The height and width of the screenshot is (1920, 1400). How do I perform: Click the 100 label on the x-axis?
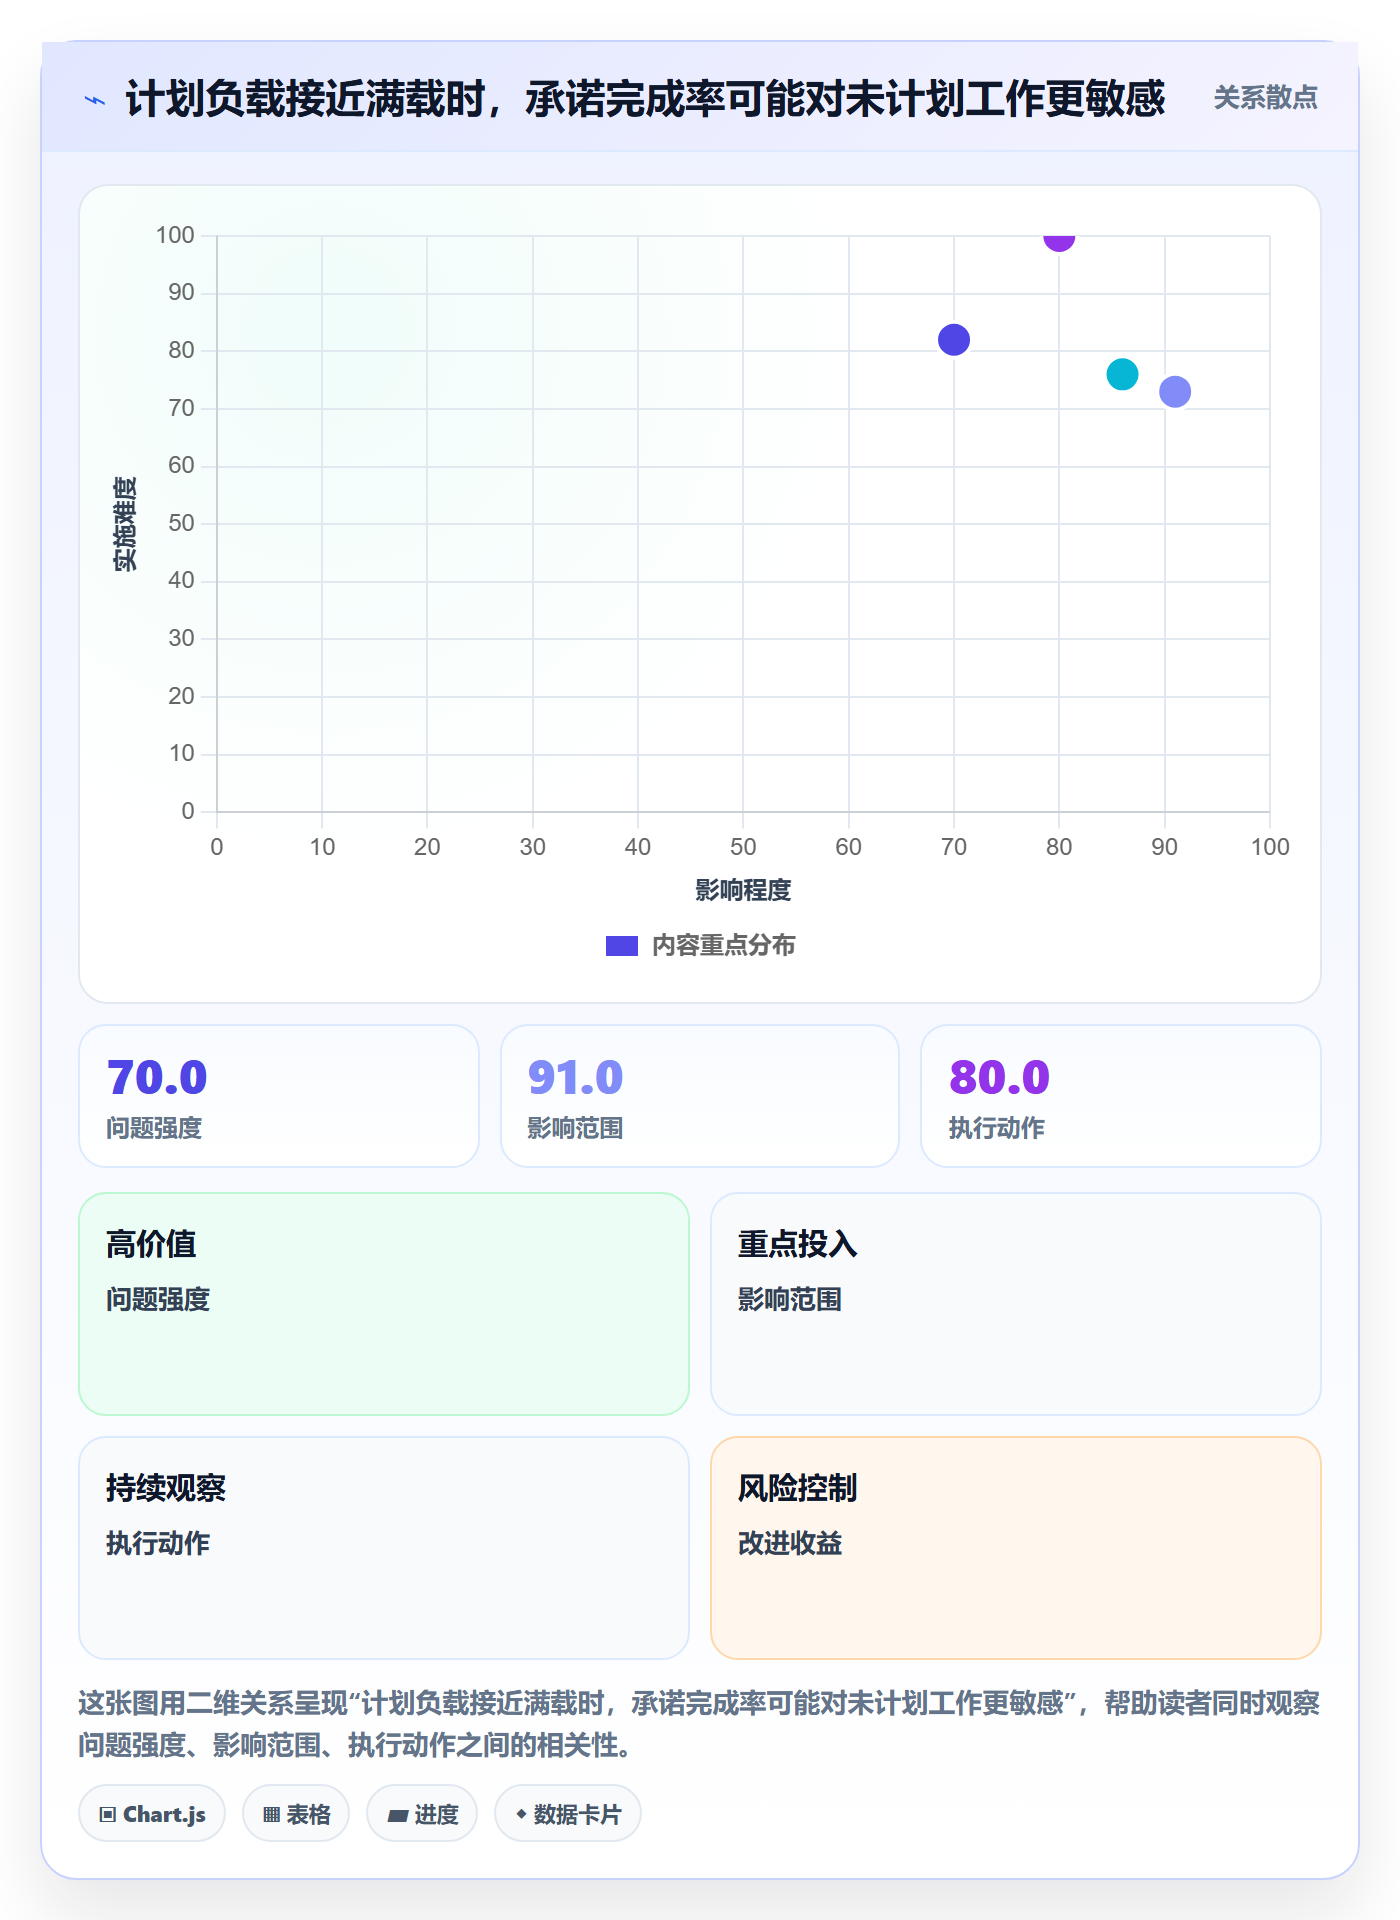[1270, 847]
